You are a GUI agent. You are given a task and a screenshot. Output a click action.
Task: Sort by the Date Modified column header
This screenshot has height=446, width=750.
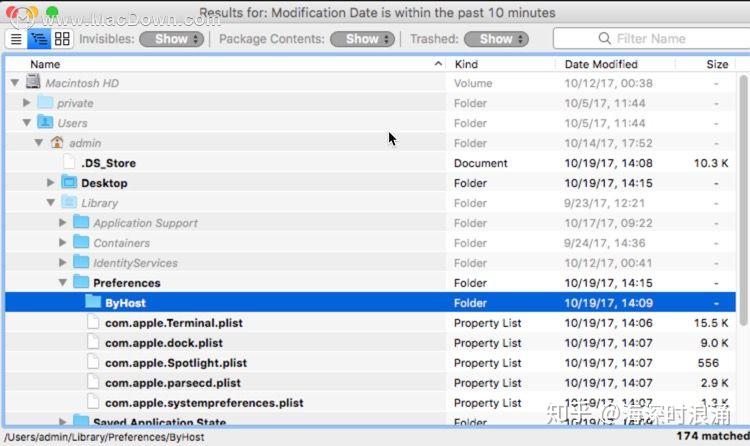[x=601, y=64]
